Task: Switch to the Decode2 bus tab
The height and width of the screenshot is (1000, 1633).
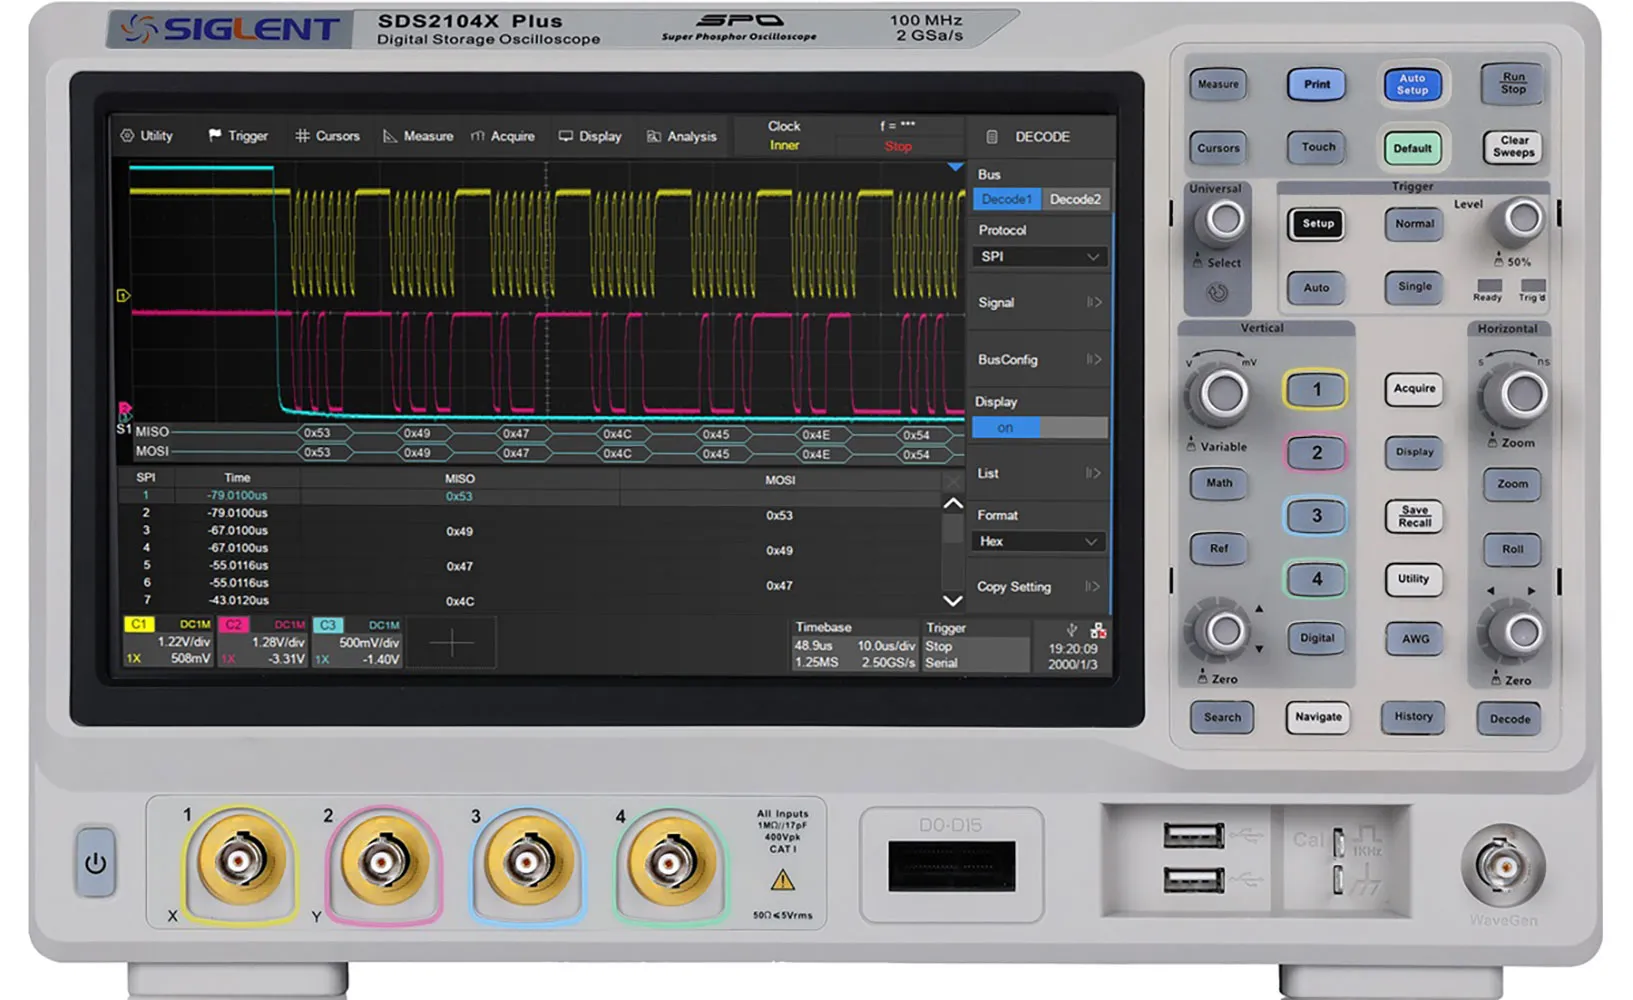Action: (1075, 199)
